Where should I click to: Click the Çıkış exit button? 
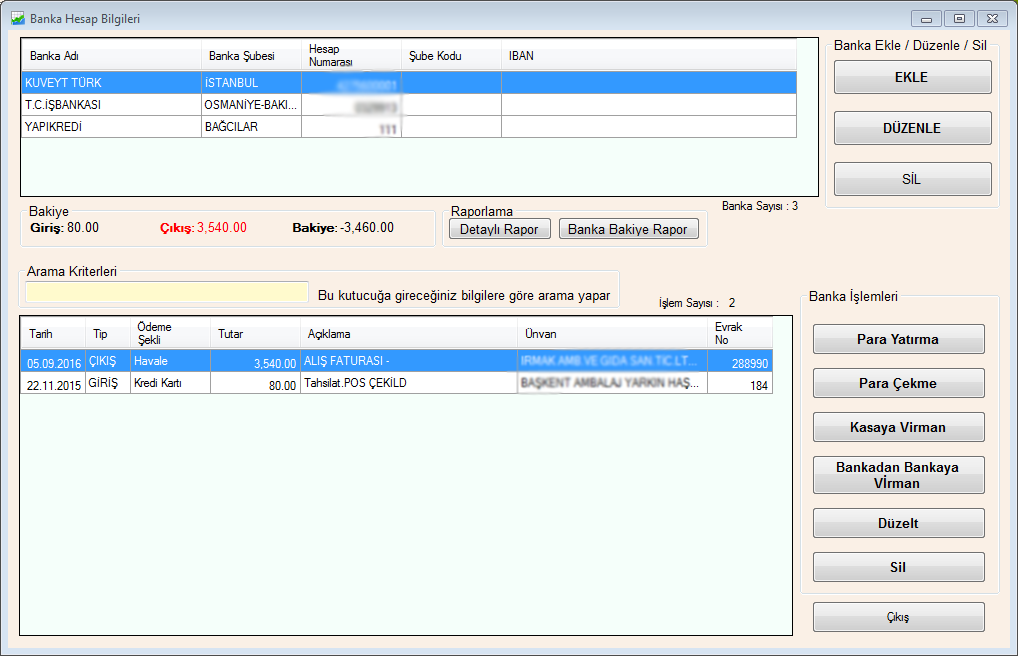pos(899,617)
